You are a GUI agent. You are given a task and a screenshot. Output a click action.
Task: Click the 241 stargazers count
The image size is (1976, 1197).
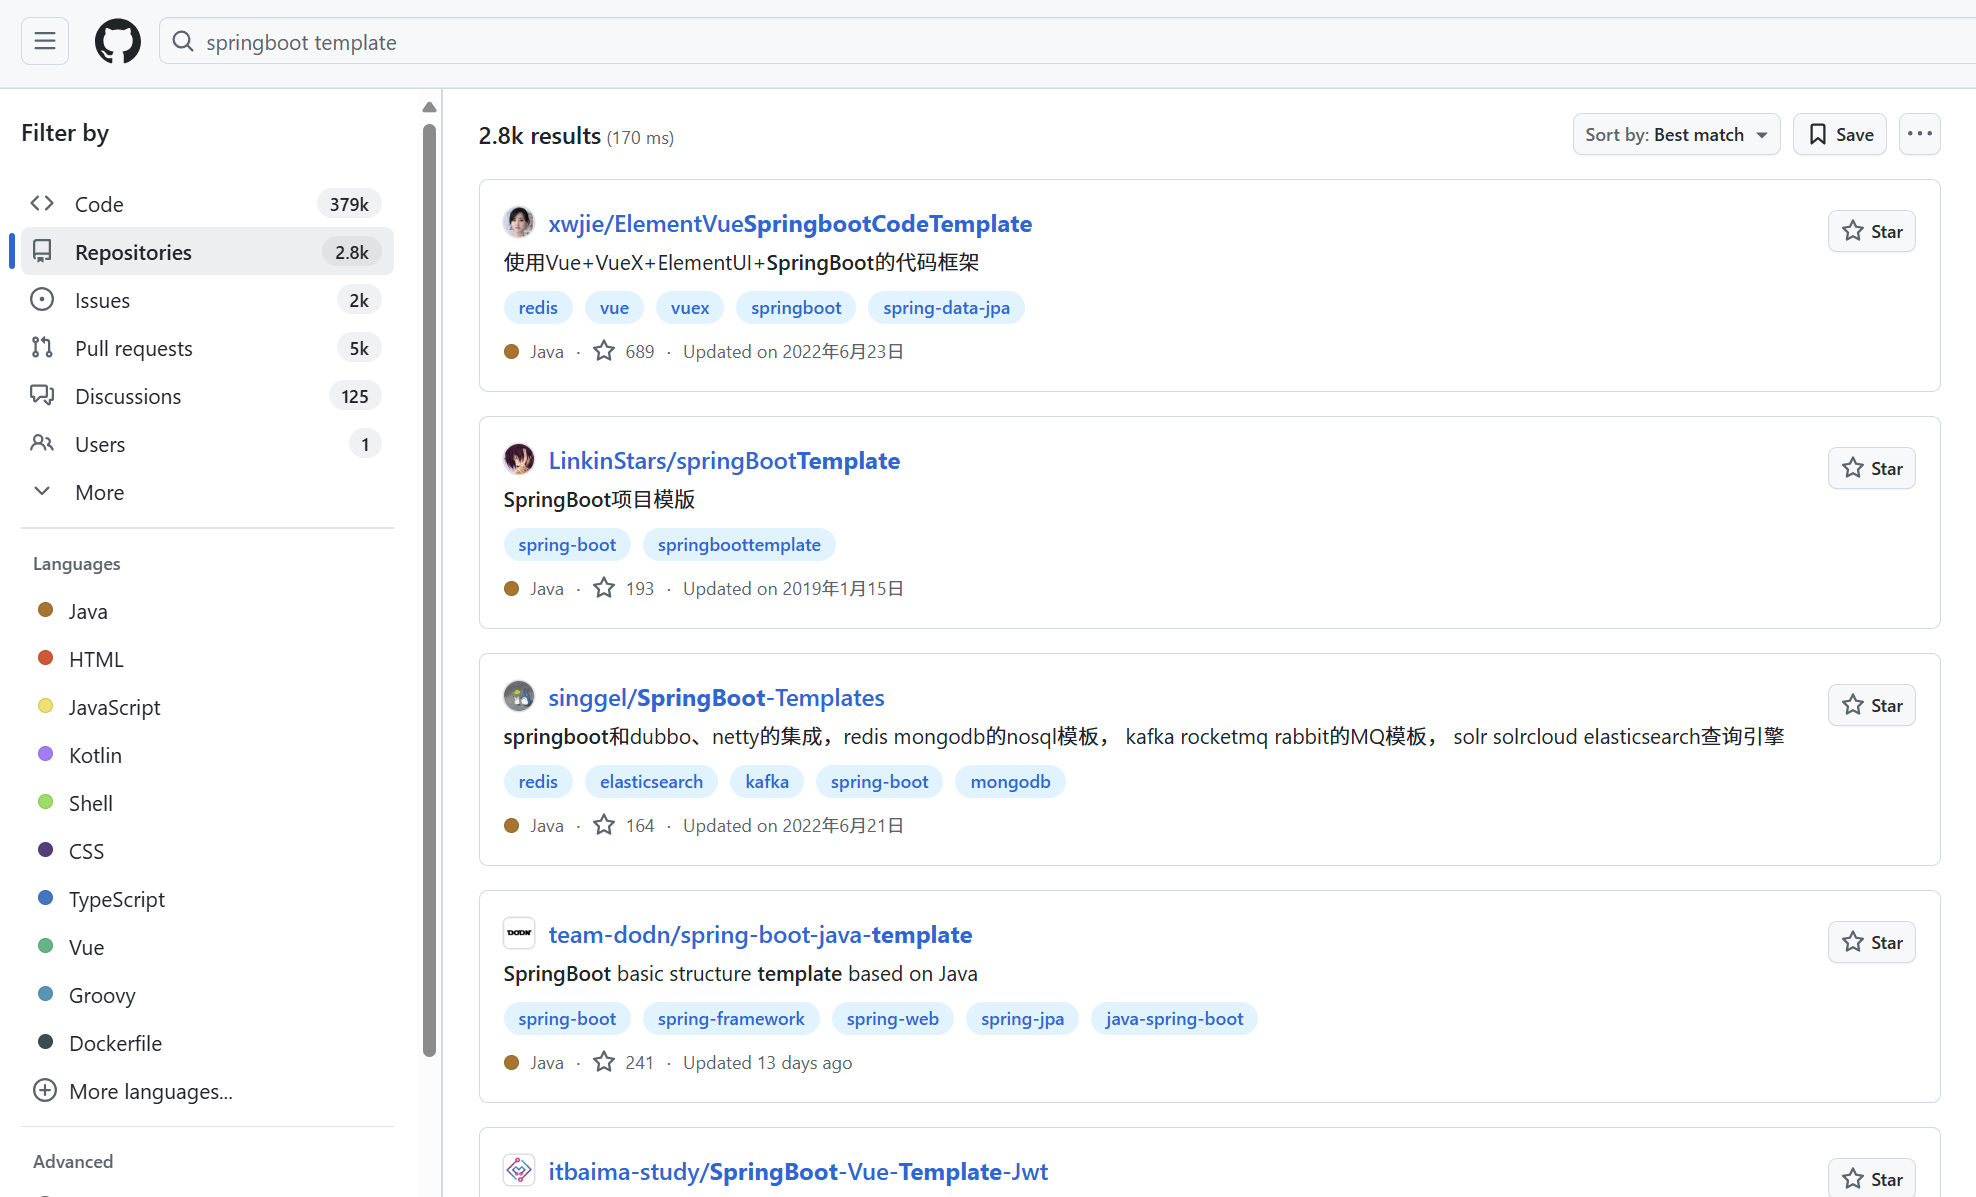coord(624,1062)
